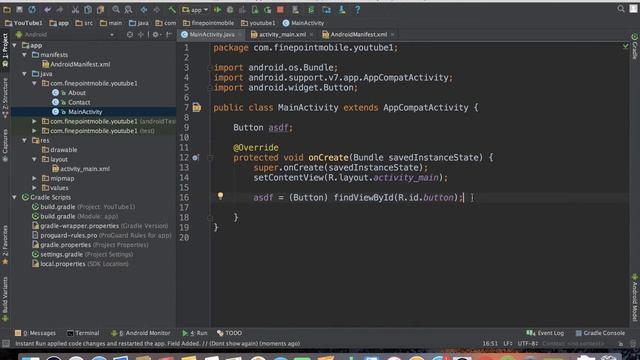Collapse the manifests folder
The image size is (640, 360).
[x=24, y=55]
